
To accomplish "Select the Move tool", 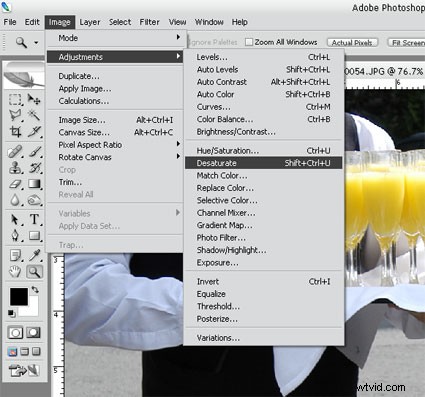I will pyautogui.click(x=34, y=99).
